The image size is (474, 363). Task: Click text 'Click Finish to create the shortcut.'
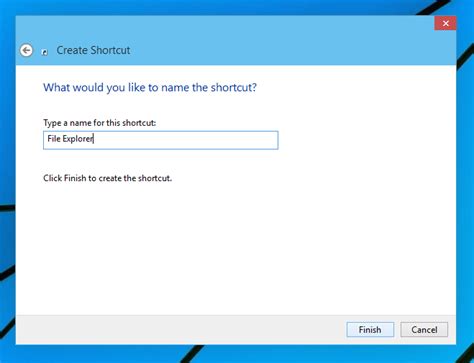(x=108, y=178)
